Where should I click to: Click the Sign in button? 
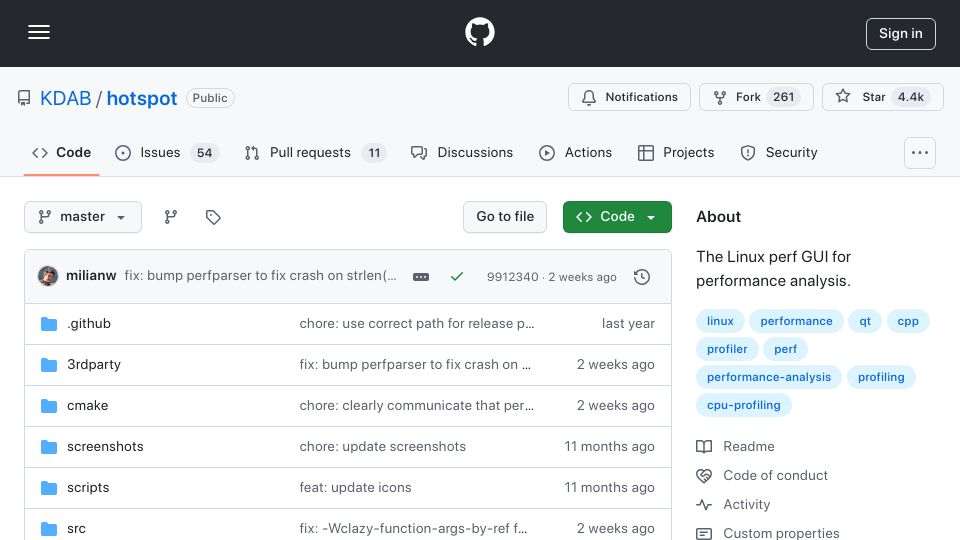pyautogui.click(x=901, y=34)
